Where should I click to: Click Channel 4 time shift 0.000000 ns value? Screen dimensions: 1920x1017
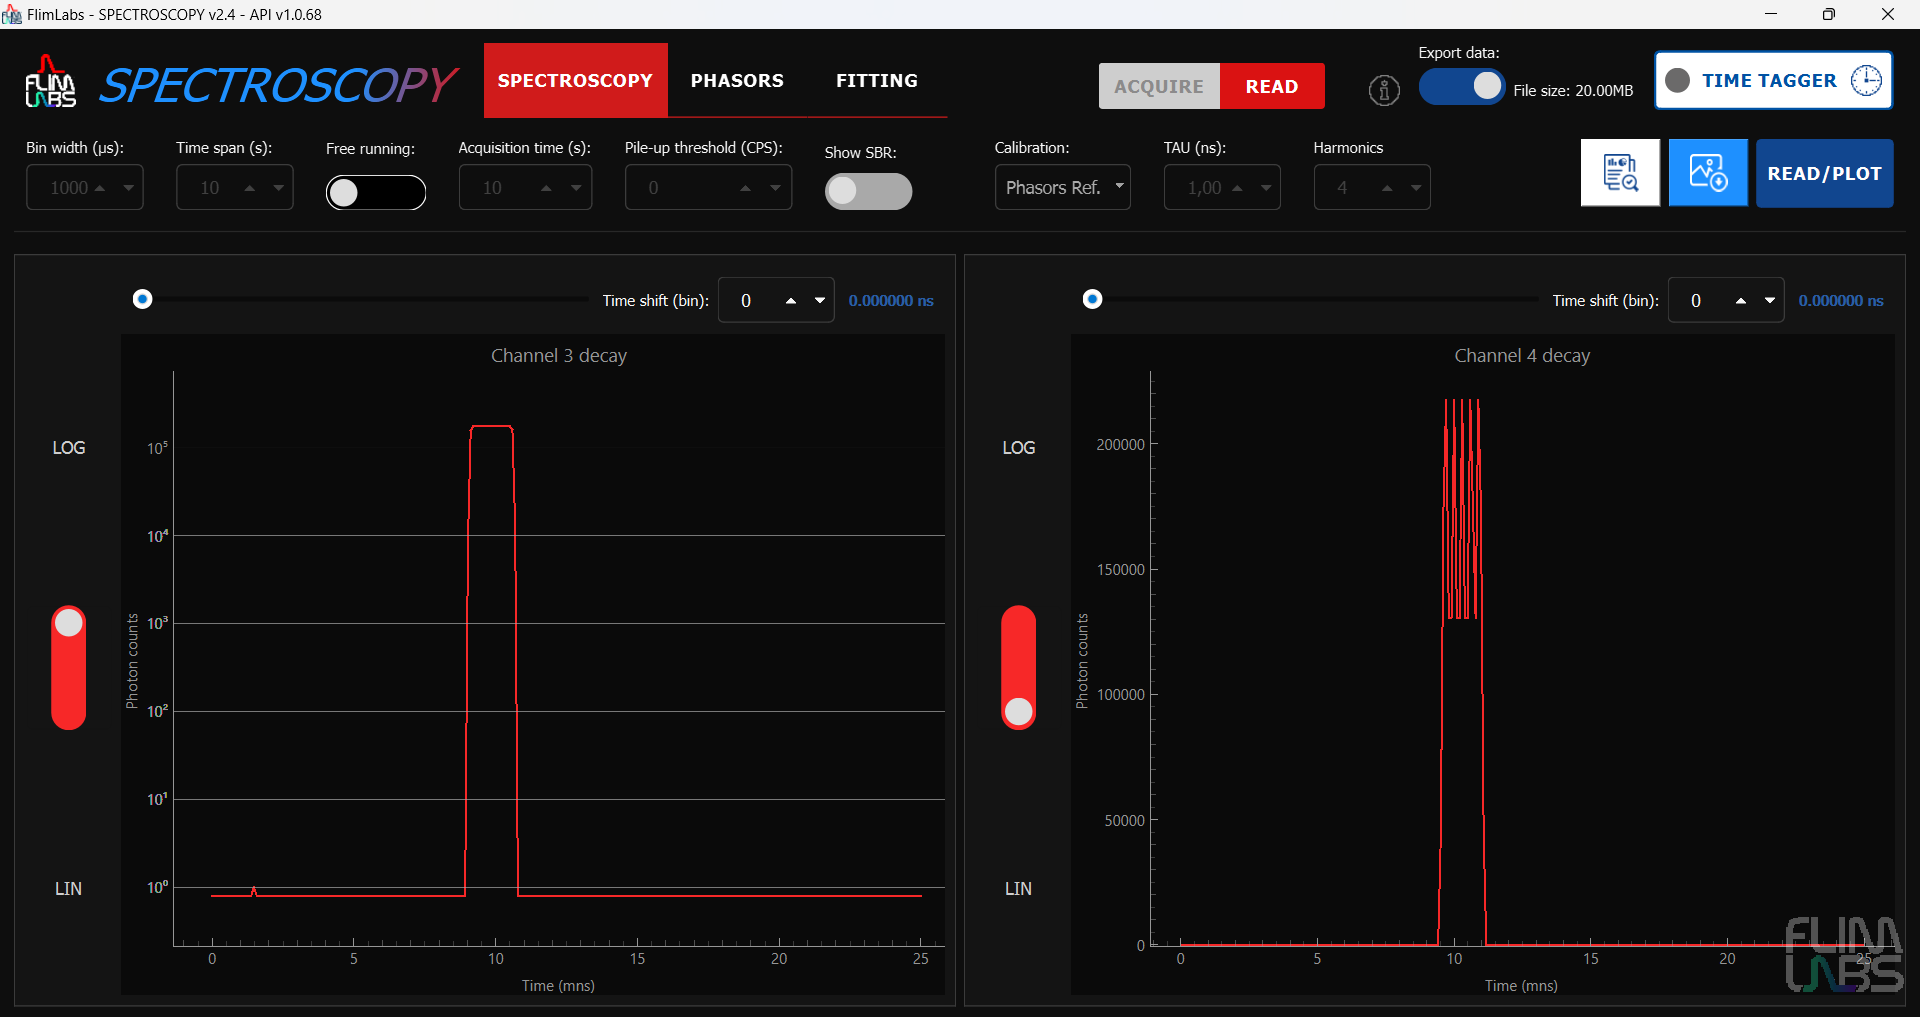[x=1841, y=301]
